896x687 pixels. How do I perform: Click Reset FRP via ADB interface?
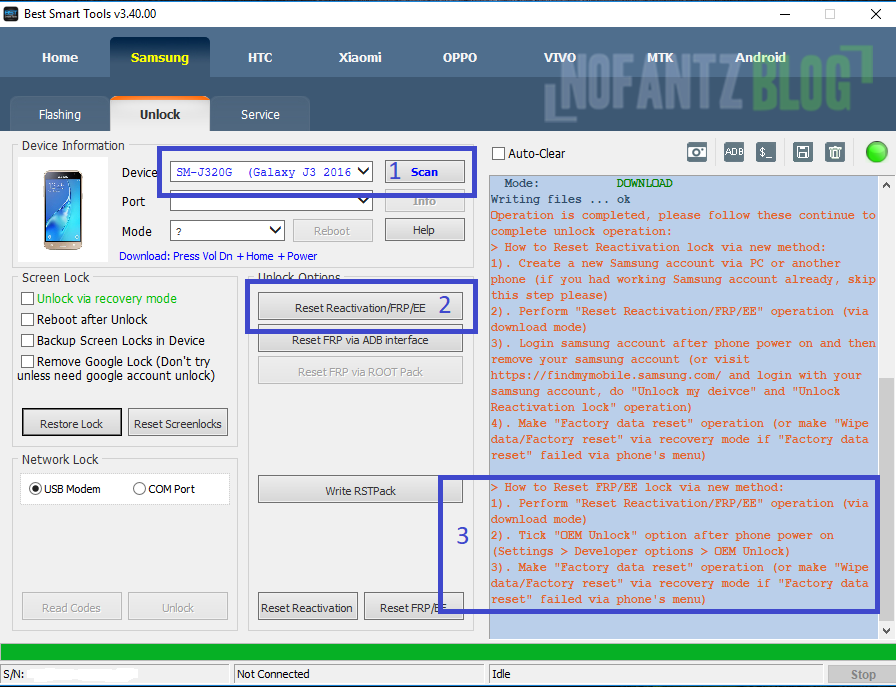pos(360,339)
